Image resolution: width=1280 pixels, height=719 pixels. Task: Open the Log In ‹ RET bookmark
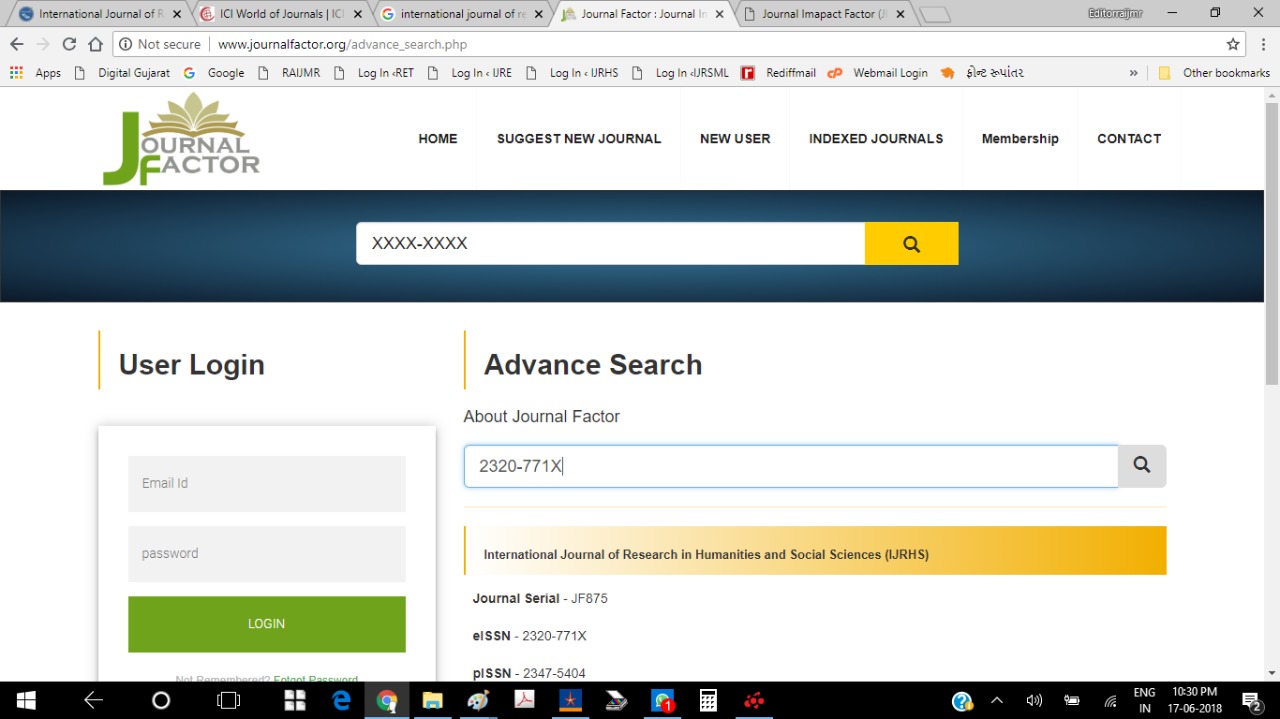coord(373,73)
